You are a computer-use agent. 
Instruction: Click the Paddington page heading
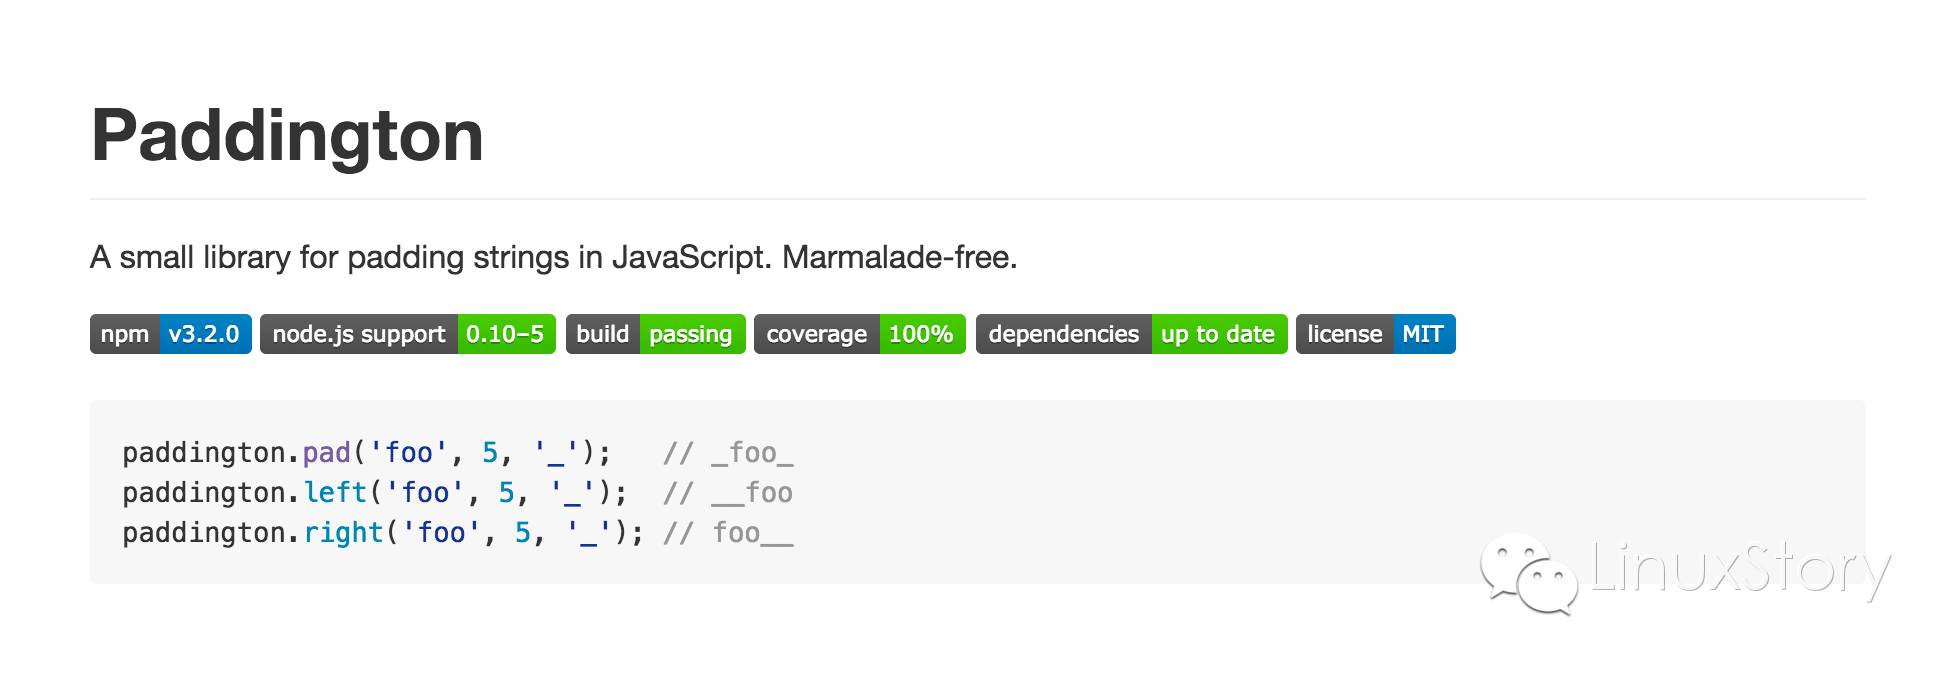pyautogui.click(x=287, y=135)
